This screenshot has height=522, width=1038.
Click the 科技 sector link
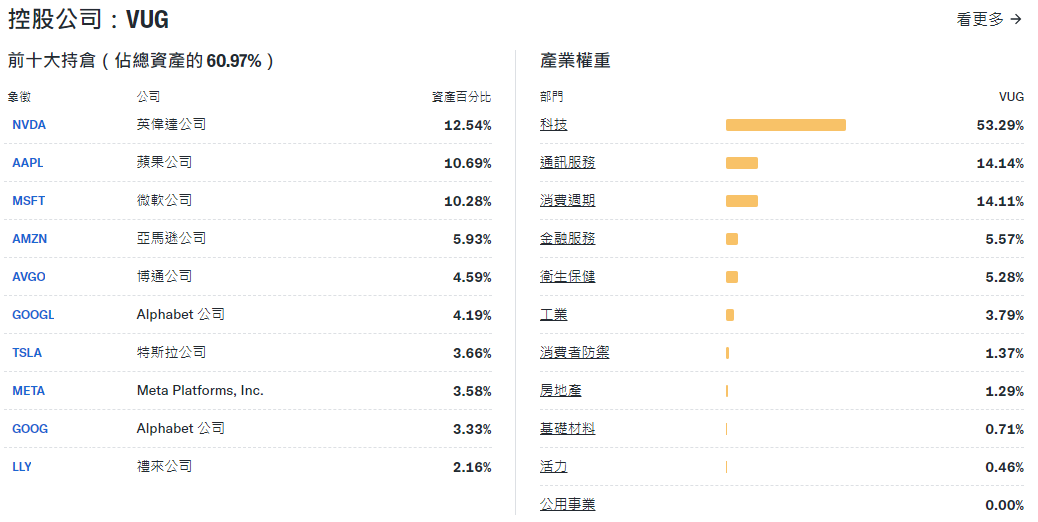[x=553, y=125]
